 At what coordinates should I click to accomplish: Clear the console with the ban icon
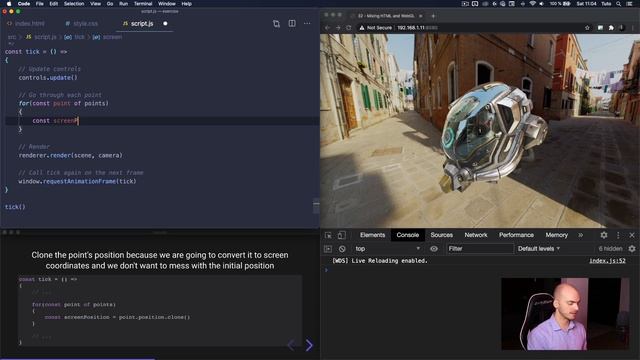coord(342,249)
